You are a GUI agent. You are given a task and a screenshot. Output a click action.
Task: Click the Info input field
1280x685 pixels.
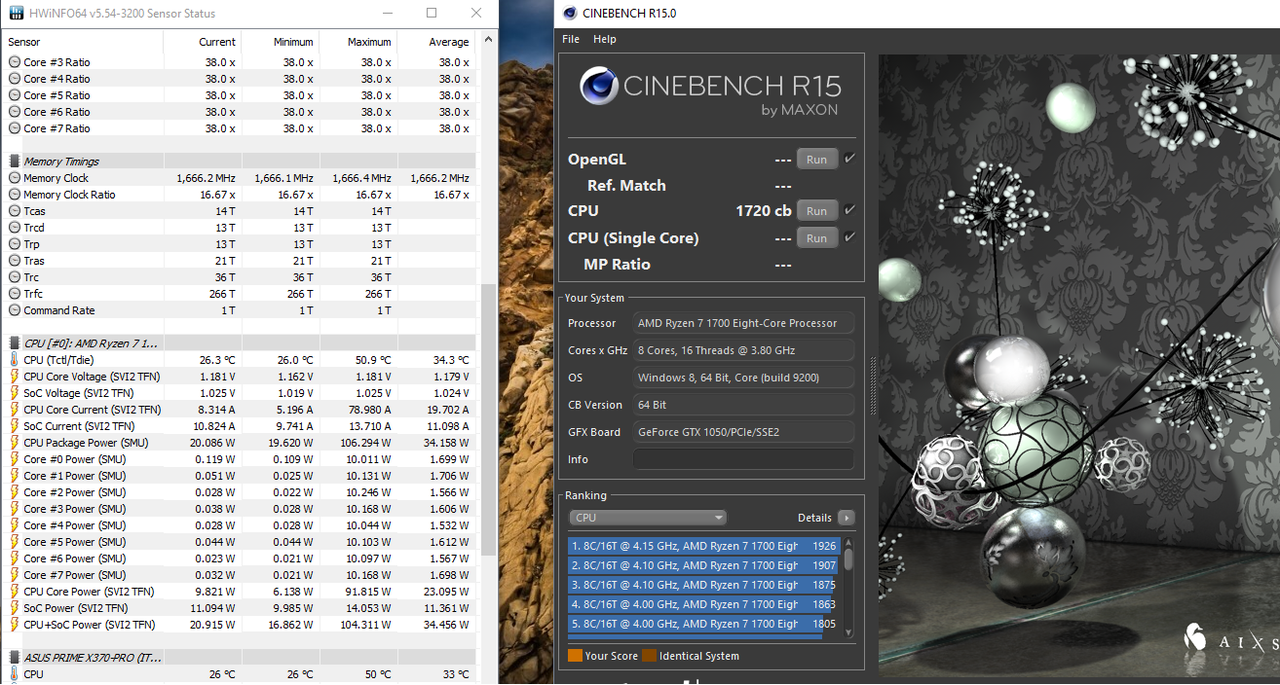click(x=743, y=459)
